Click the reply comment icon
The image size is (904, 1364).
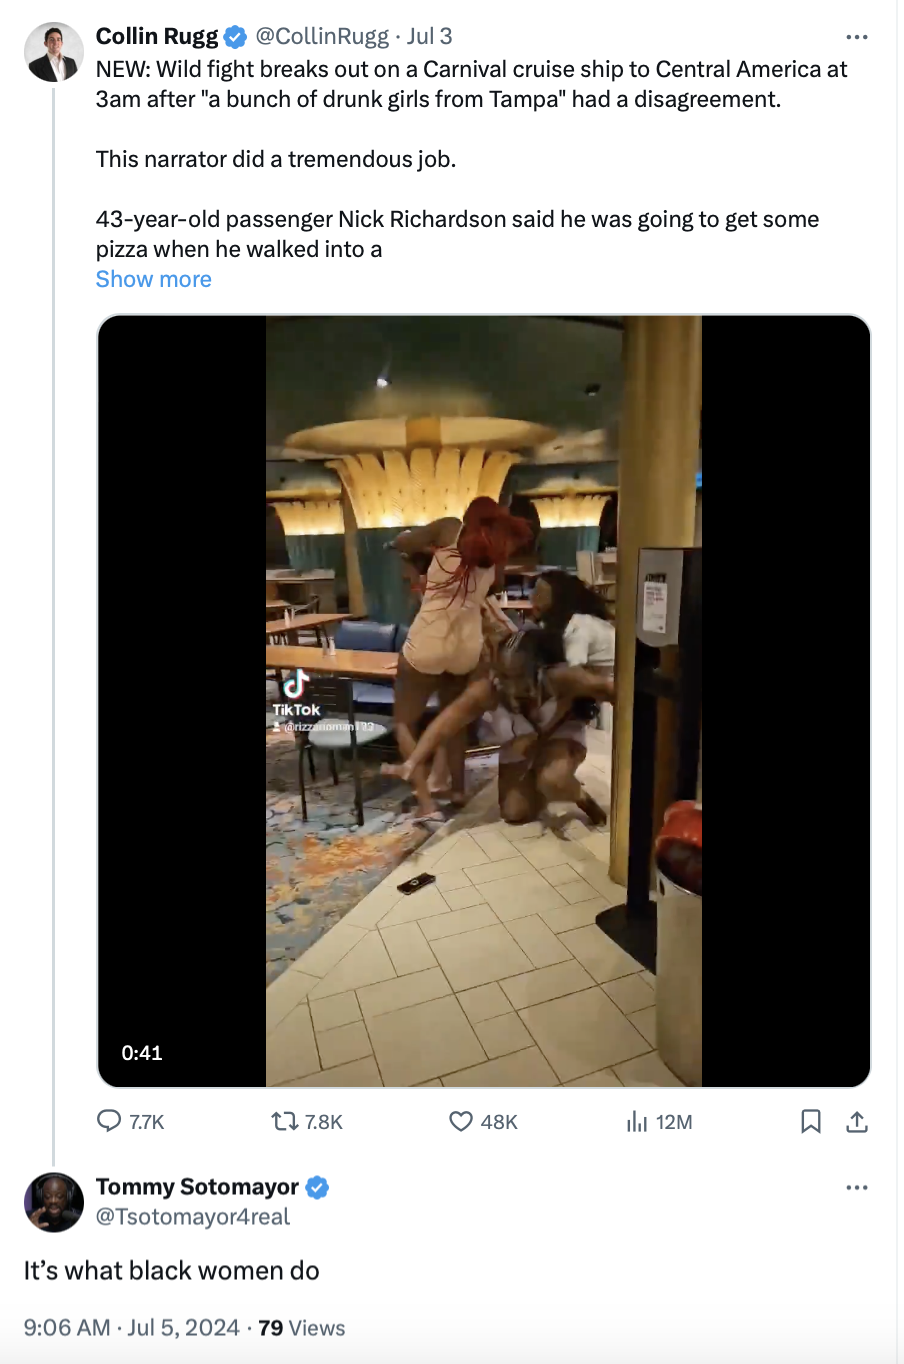(109, 1121)
